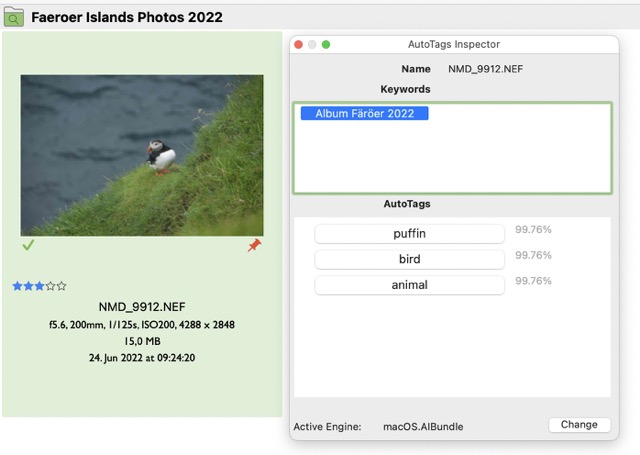640x455 pixels.
Task: Click the date '24. Jun 2022 at 09:24:20'
Action: click(142, 358)
